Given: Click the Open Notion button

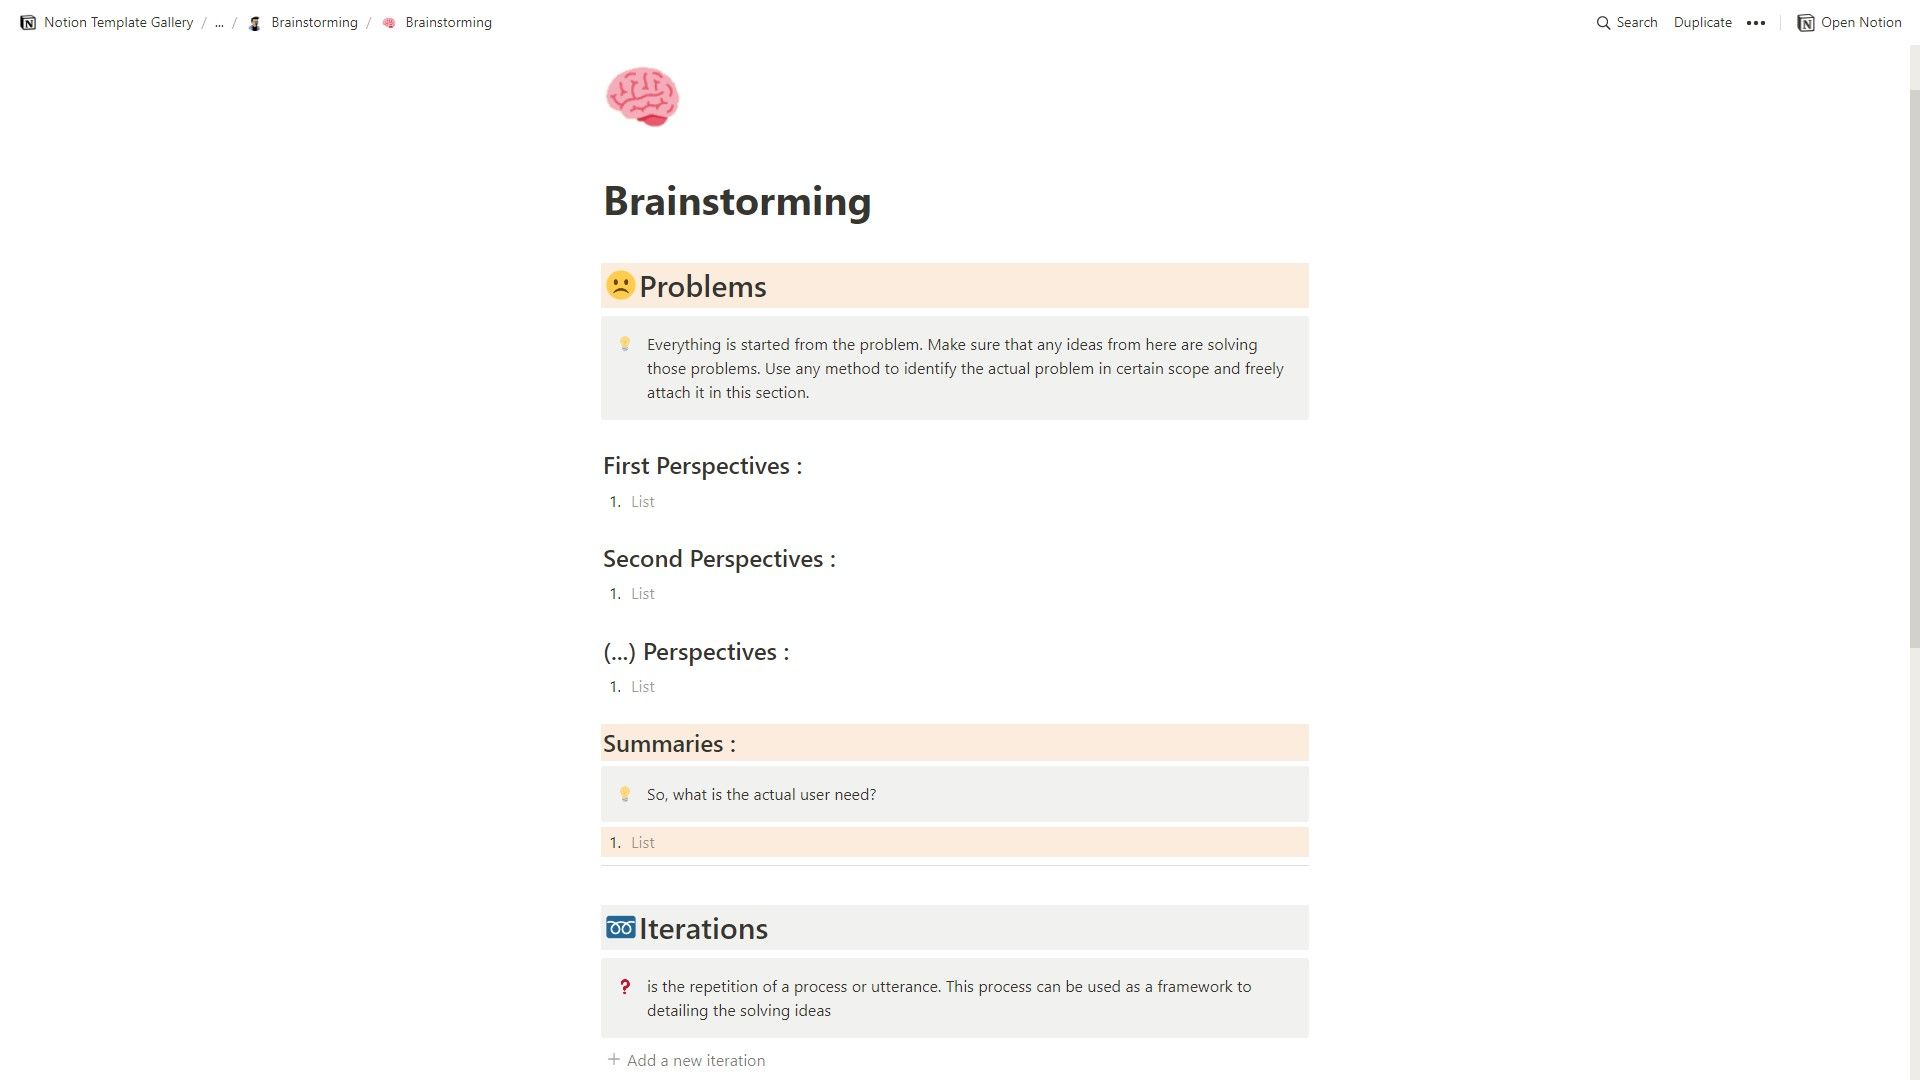Looking at the screenshot, I should point(1850,22).
